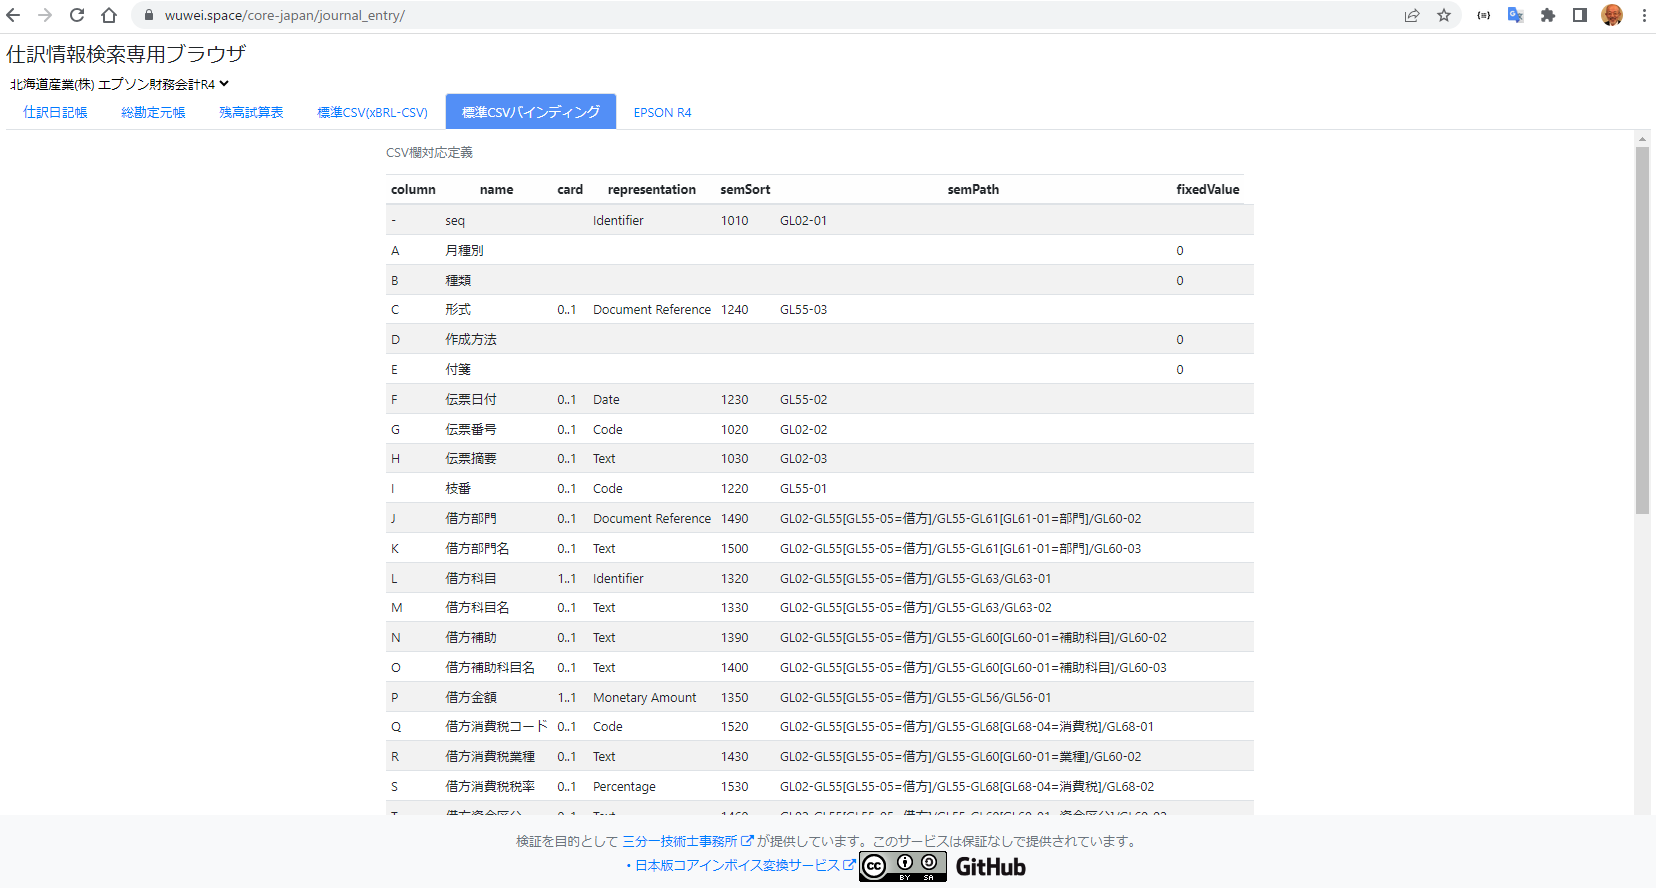Toggle the browser side panel

1579,15
